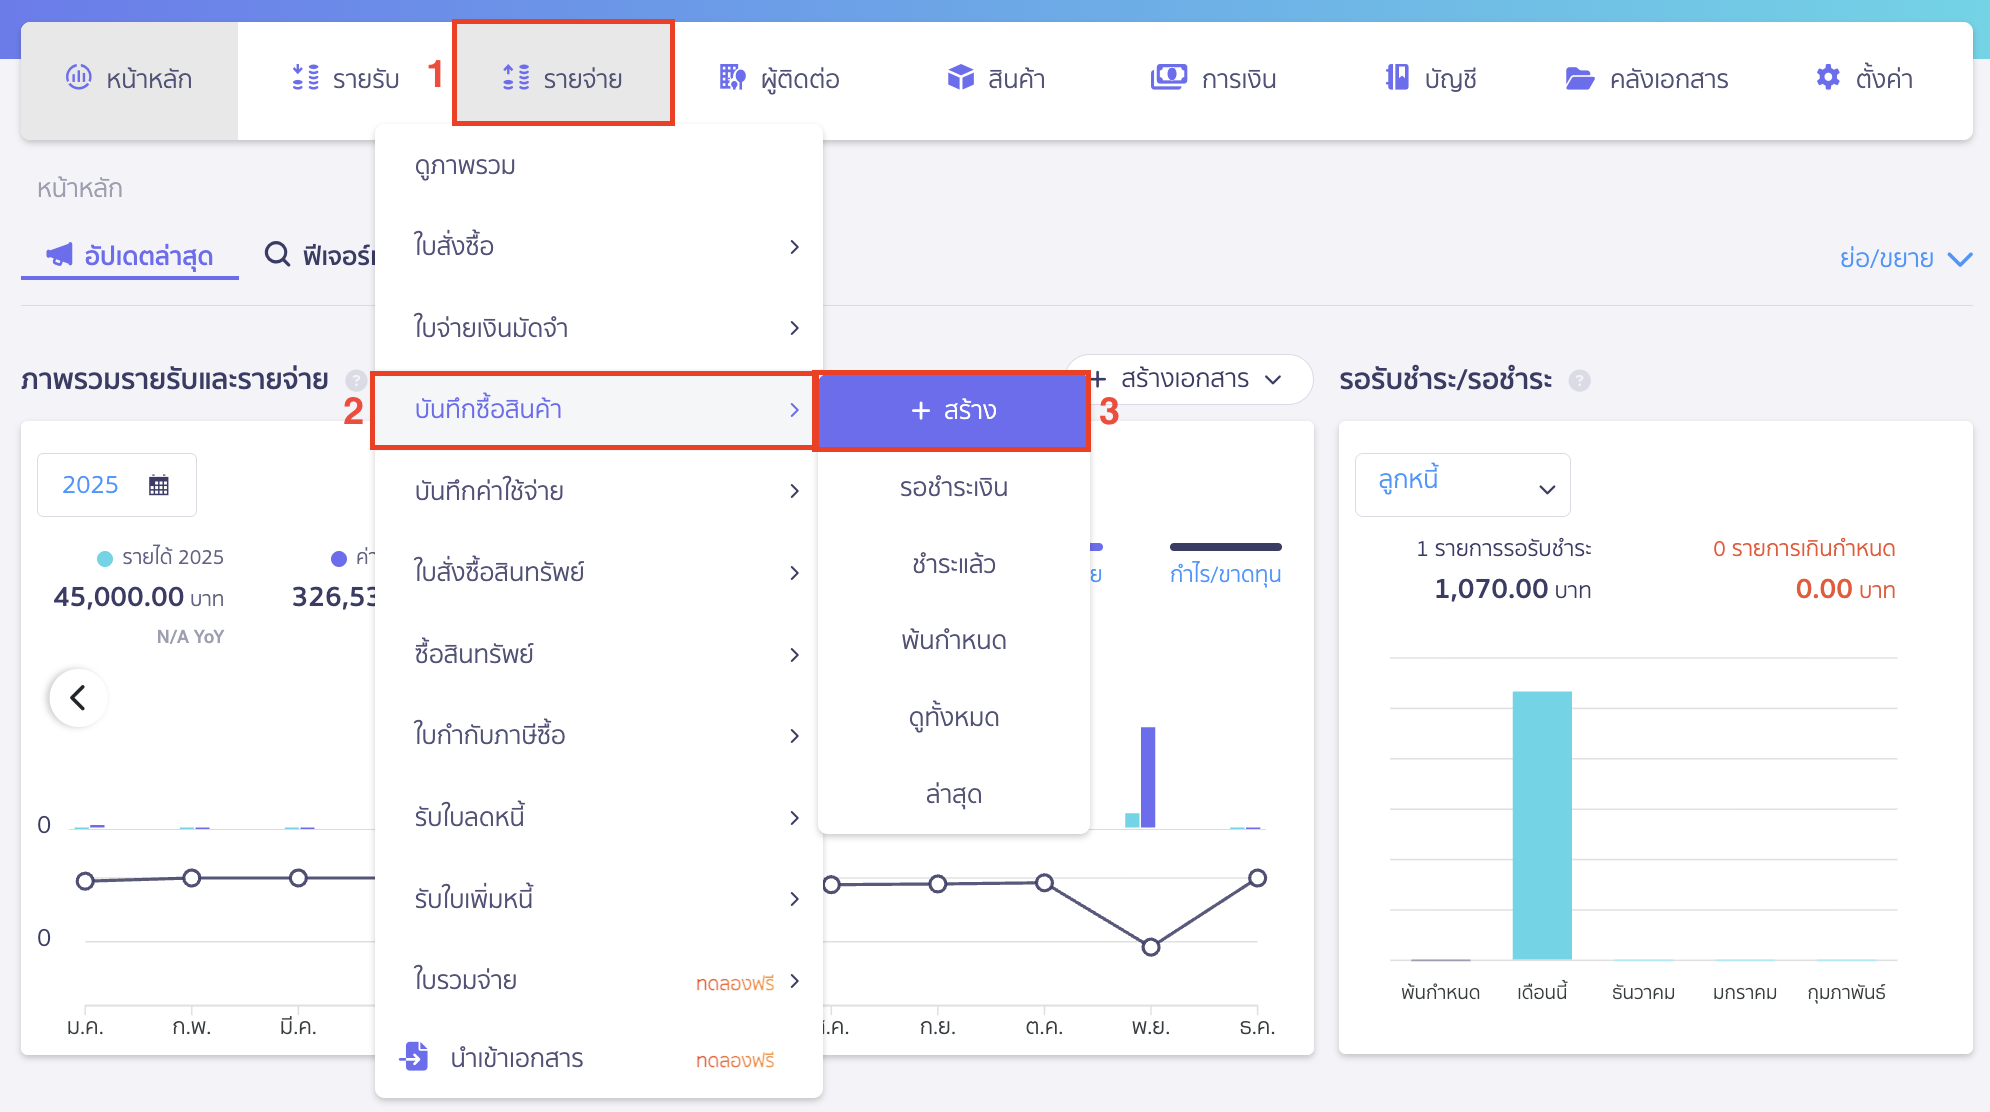This screenshot has height=1112, width=1990.
Task: Click the หน้าหลัก dashboard icon
Action: coord(78,77)
